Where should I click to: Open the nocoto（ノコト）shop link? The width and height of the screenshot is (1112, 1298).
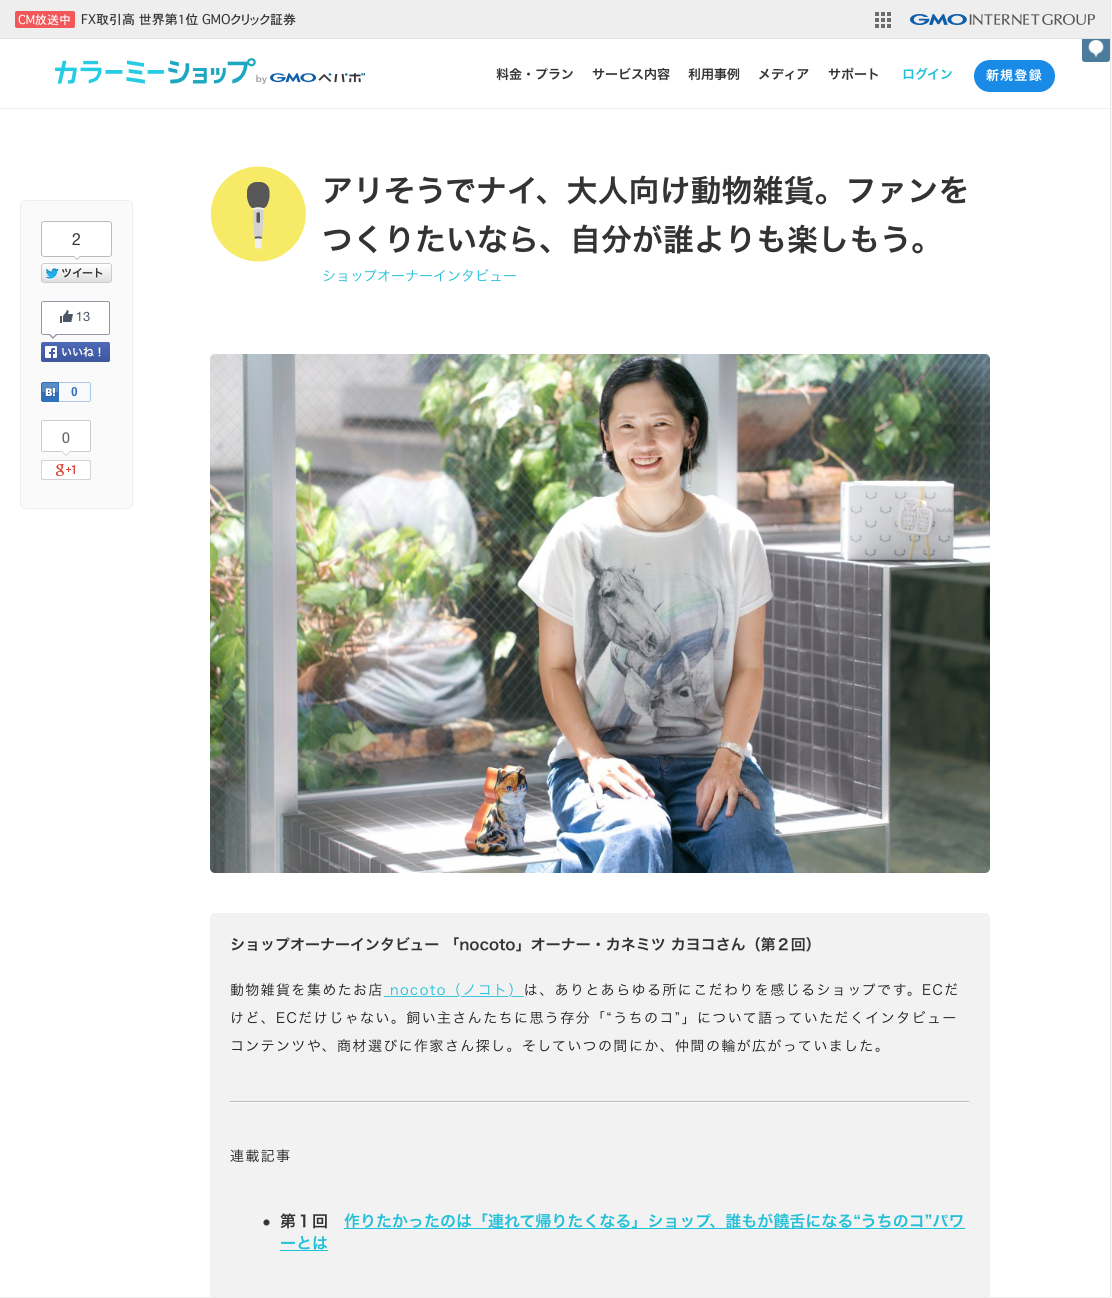click(453, 990)
